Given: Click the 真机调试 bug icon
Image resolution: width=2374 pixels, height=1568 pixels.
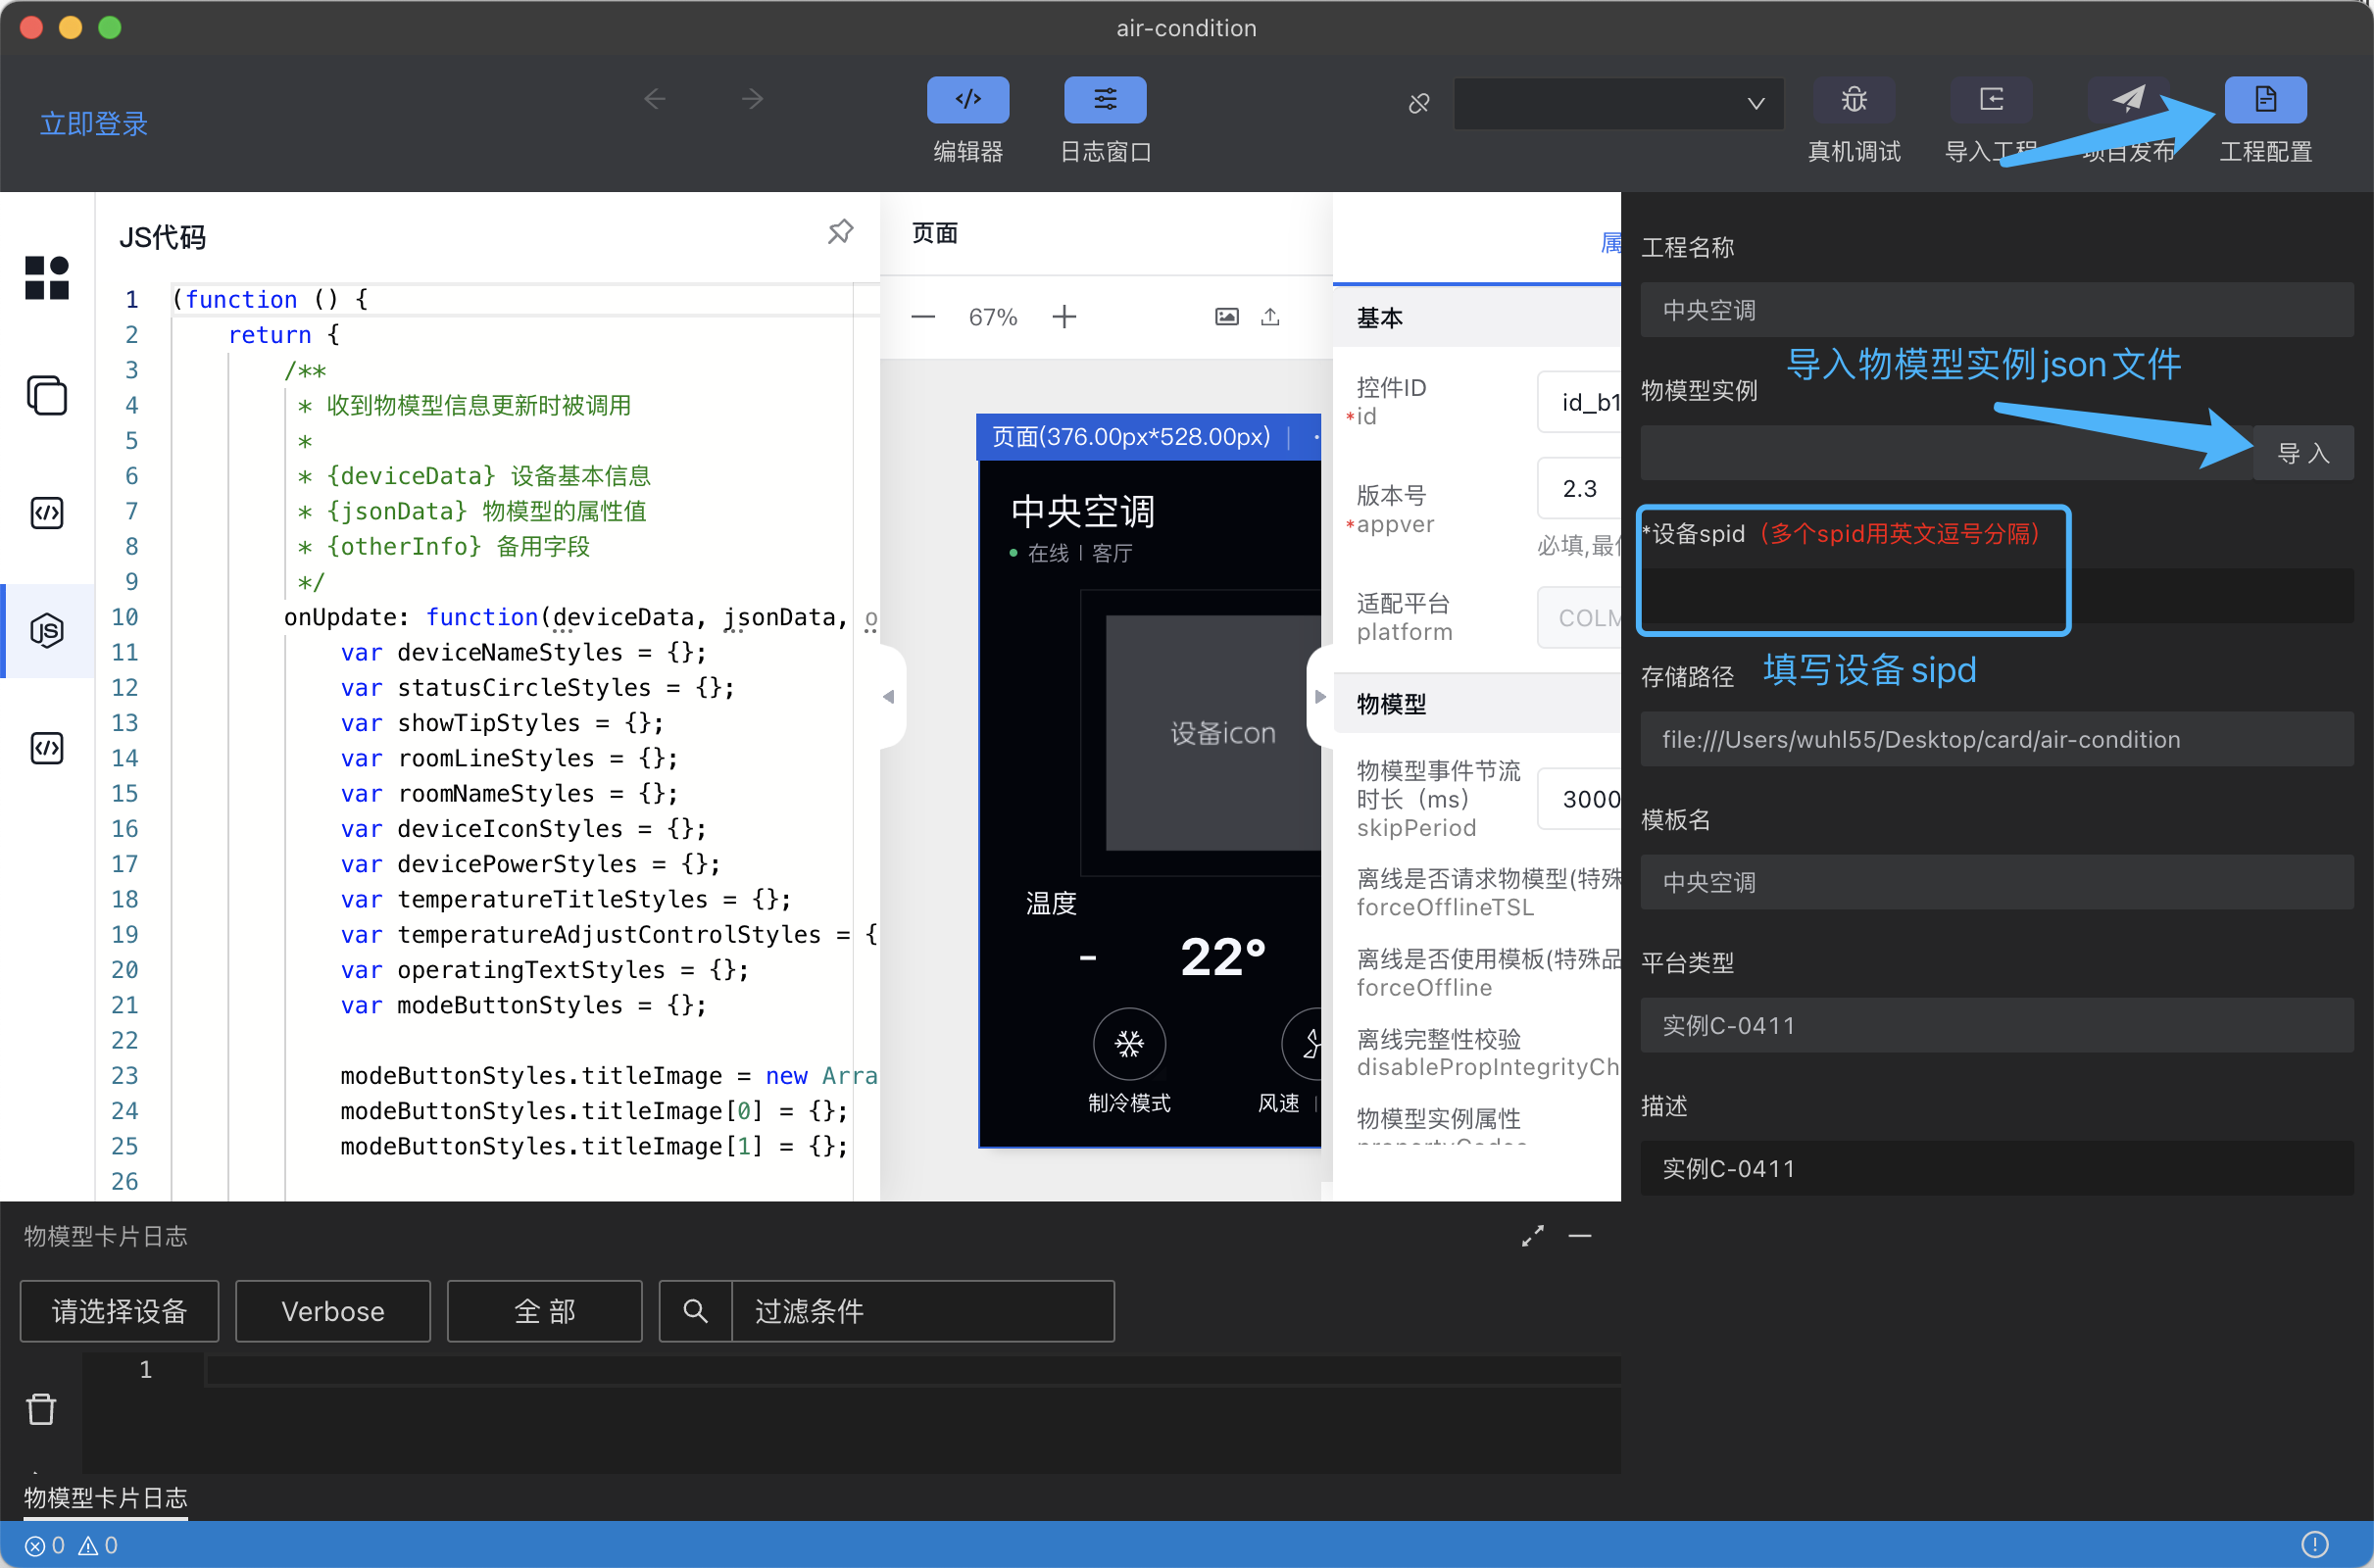Looking at the screenshot, I should tap(1853, 100).
